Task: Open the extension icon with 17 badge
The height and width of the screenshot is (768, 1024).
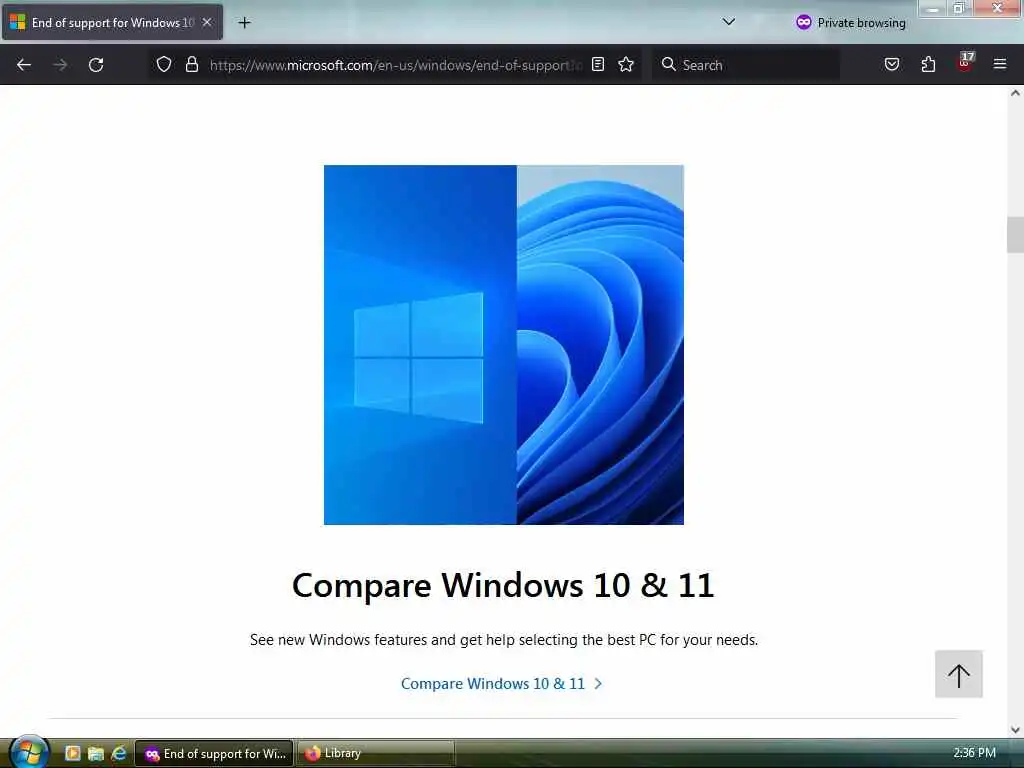Action: (x=965, y=63)
